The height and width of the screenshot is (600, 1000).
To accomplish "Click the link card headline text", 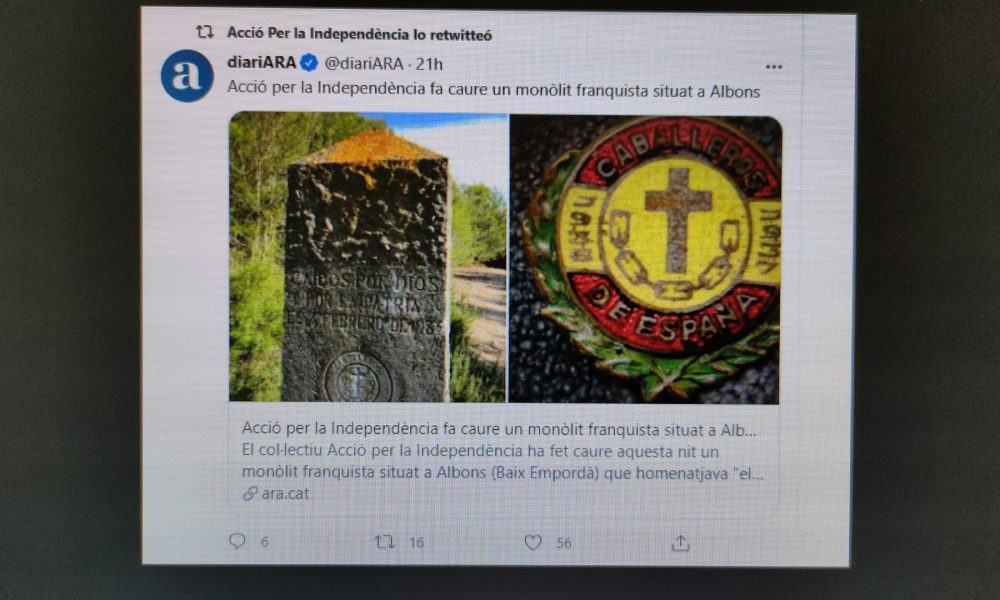I will coord(499,429).
